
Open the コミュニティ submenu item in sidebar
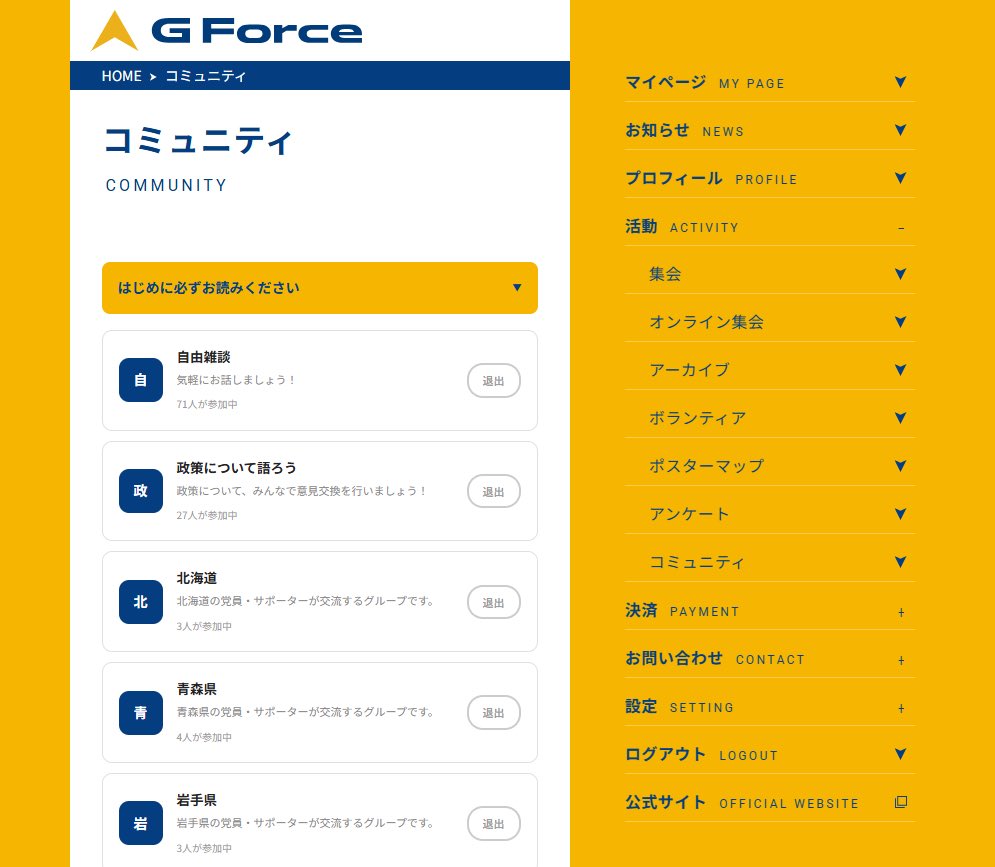pos(770,562)
